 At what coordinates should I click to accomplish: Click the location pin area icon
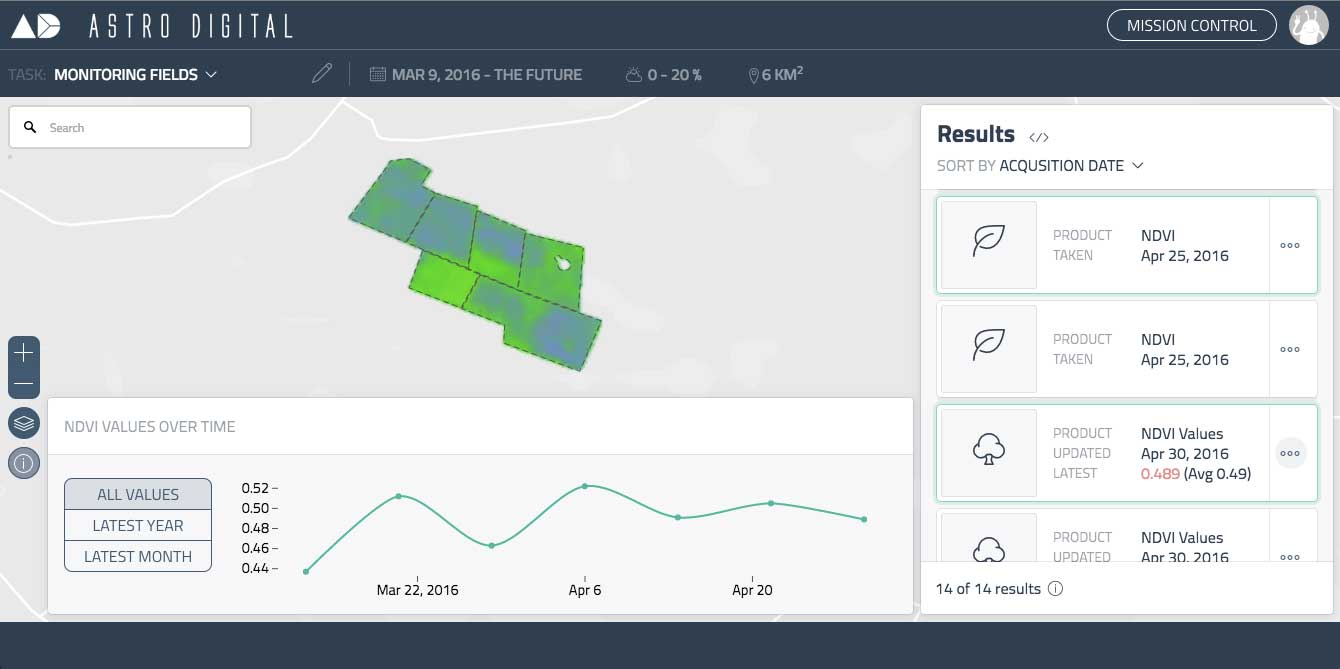pyautogui.click(x=753, y=75)
